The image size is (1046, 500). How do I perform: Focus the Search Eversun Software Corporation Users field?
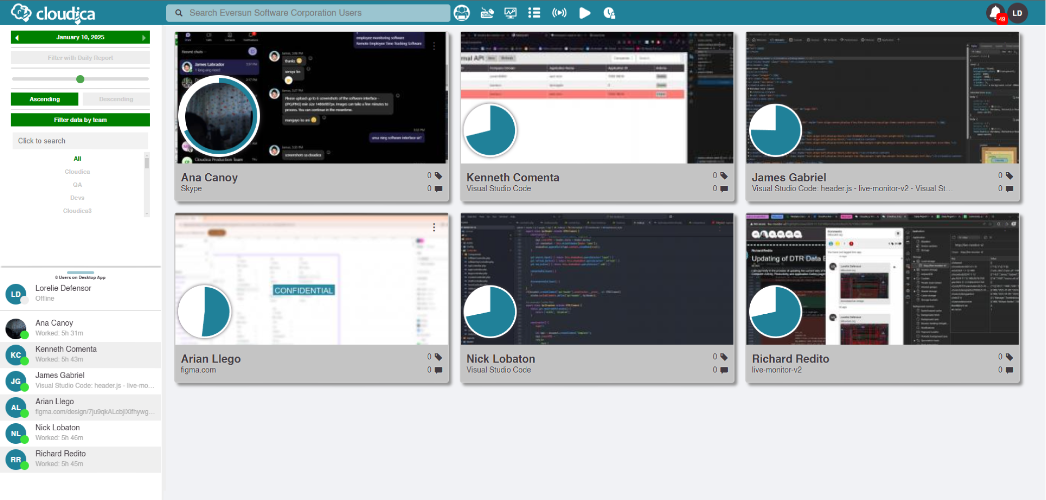(308, 13)
